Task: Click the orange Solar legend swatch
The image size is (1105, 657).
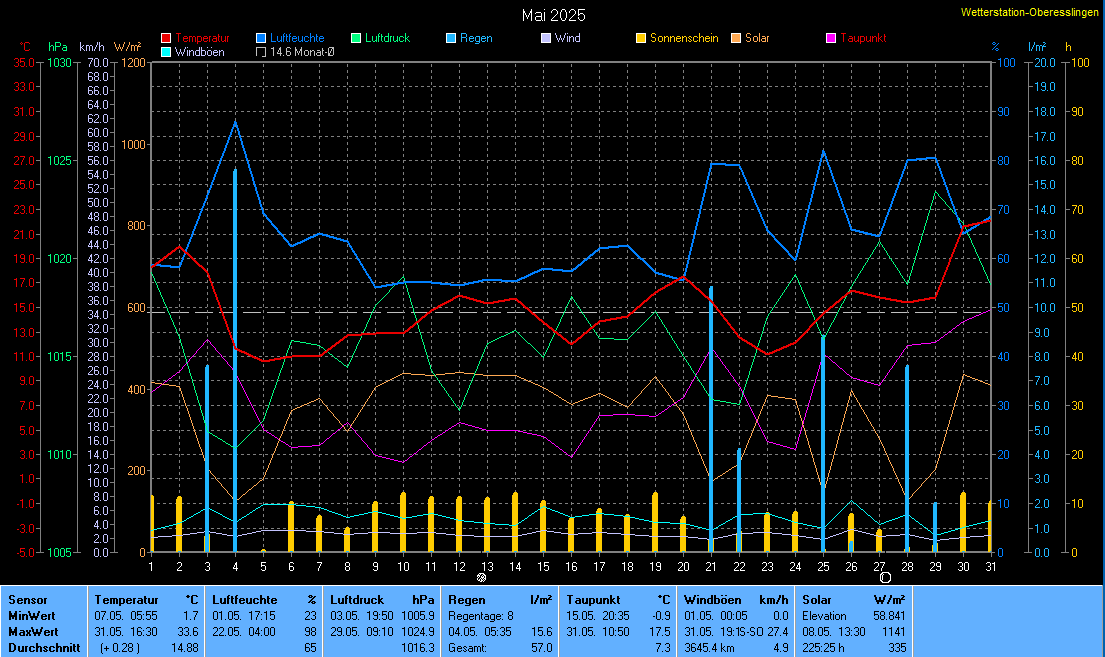Action: (736, 38)
